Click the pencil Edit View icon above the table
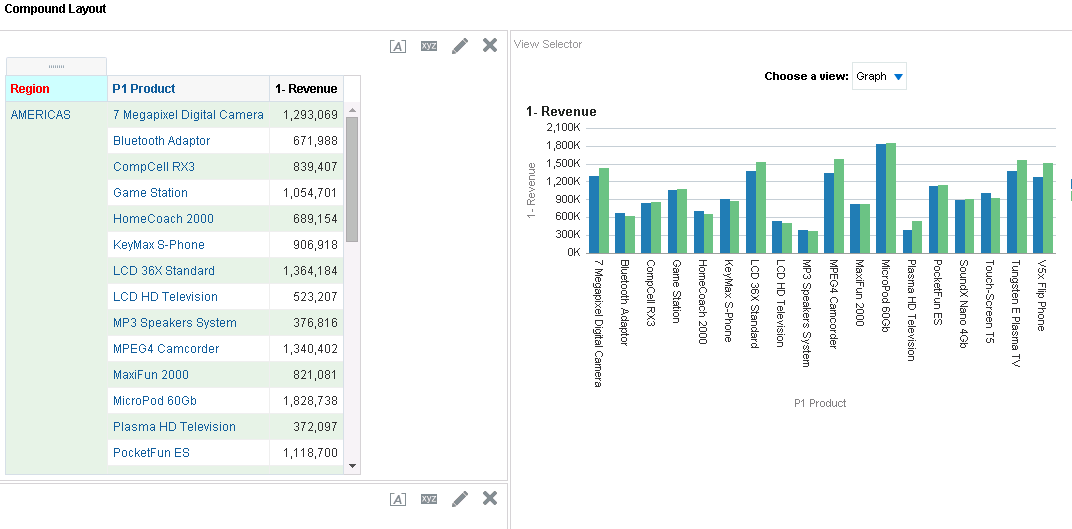The height and width of the screenshot is (529, 1072). click(460, 46)
